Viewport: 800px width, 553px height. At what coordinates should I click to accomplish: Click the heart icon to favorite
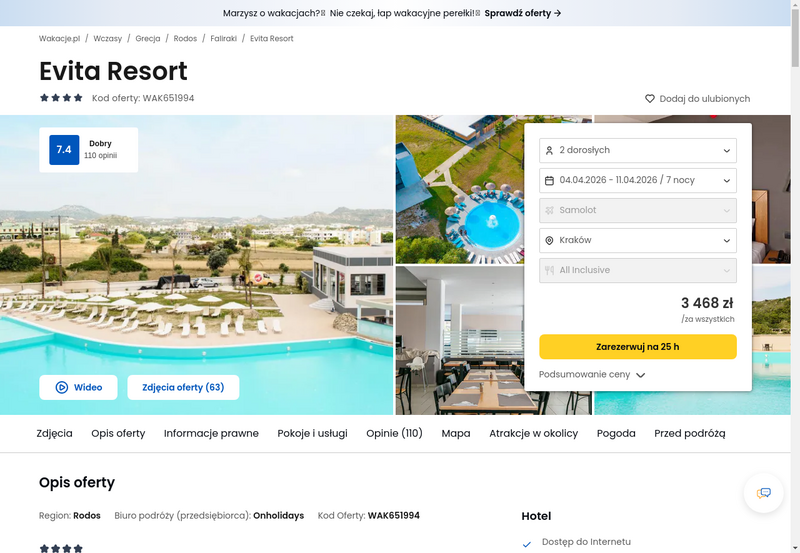click(649, 98)
